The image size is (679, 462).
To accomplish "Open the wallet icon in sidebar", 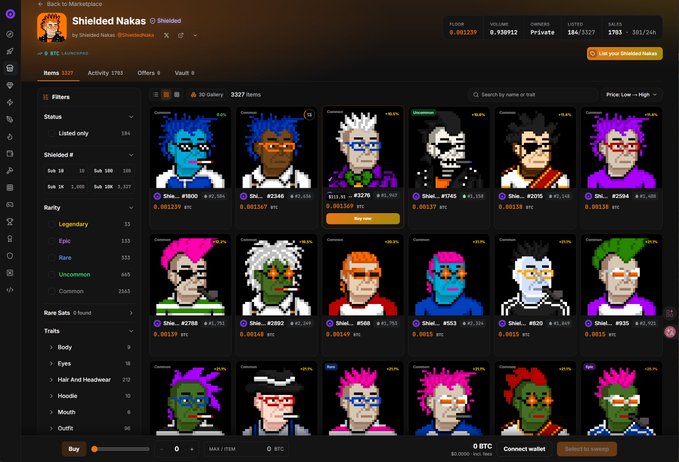I will [x=10, y=153].
